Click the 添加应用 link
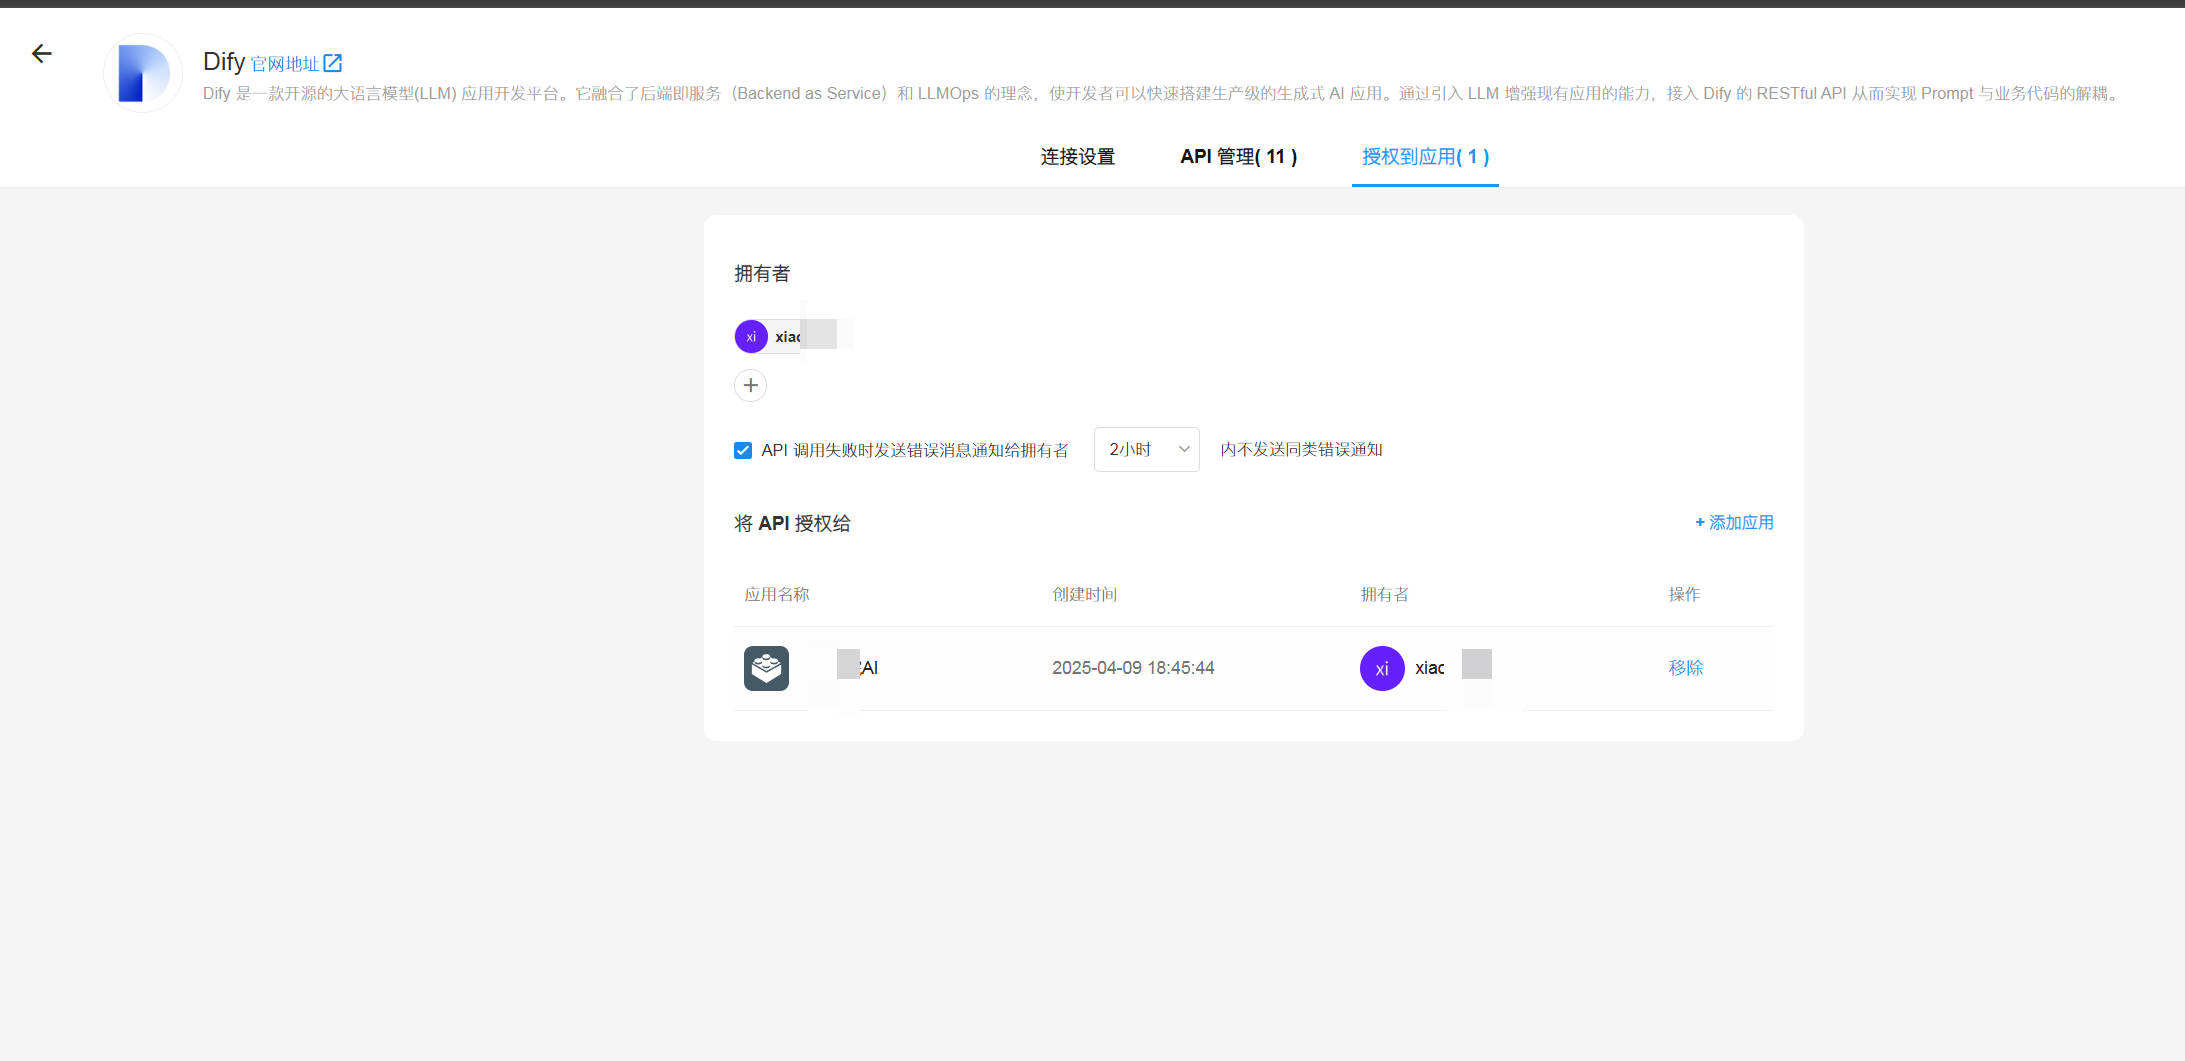2185x1061 pixels. click(x=1734, y=522)
